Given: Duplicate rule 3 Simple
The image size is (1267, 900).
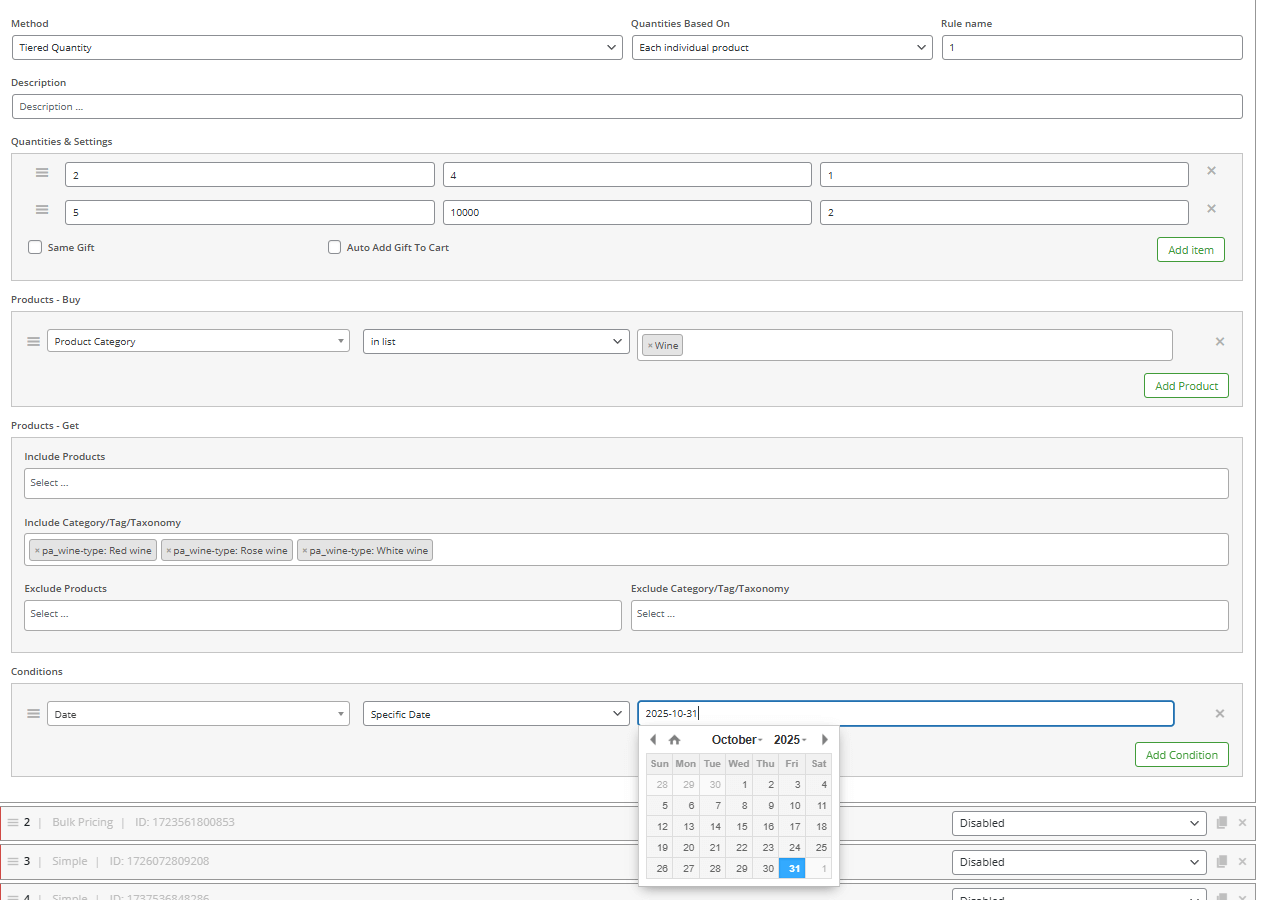Looking at the screenshot, I should (x=1221, y=861).
